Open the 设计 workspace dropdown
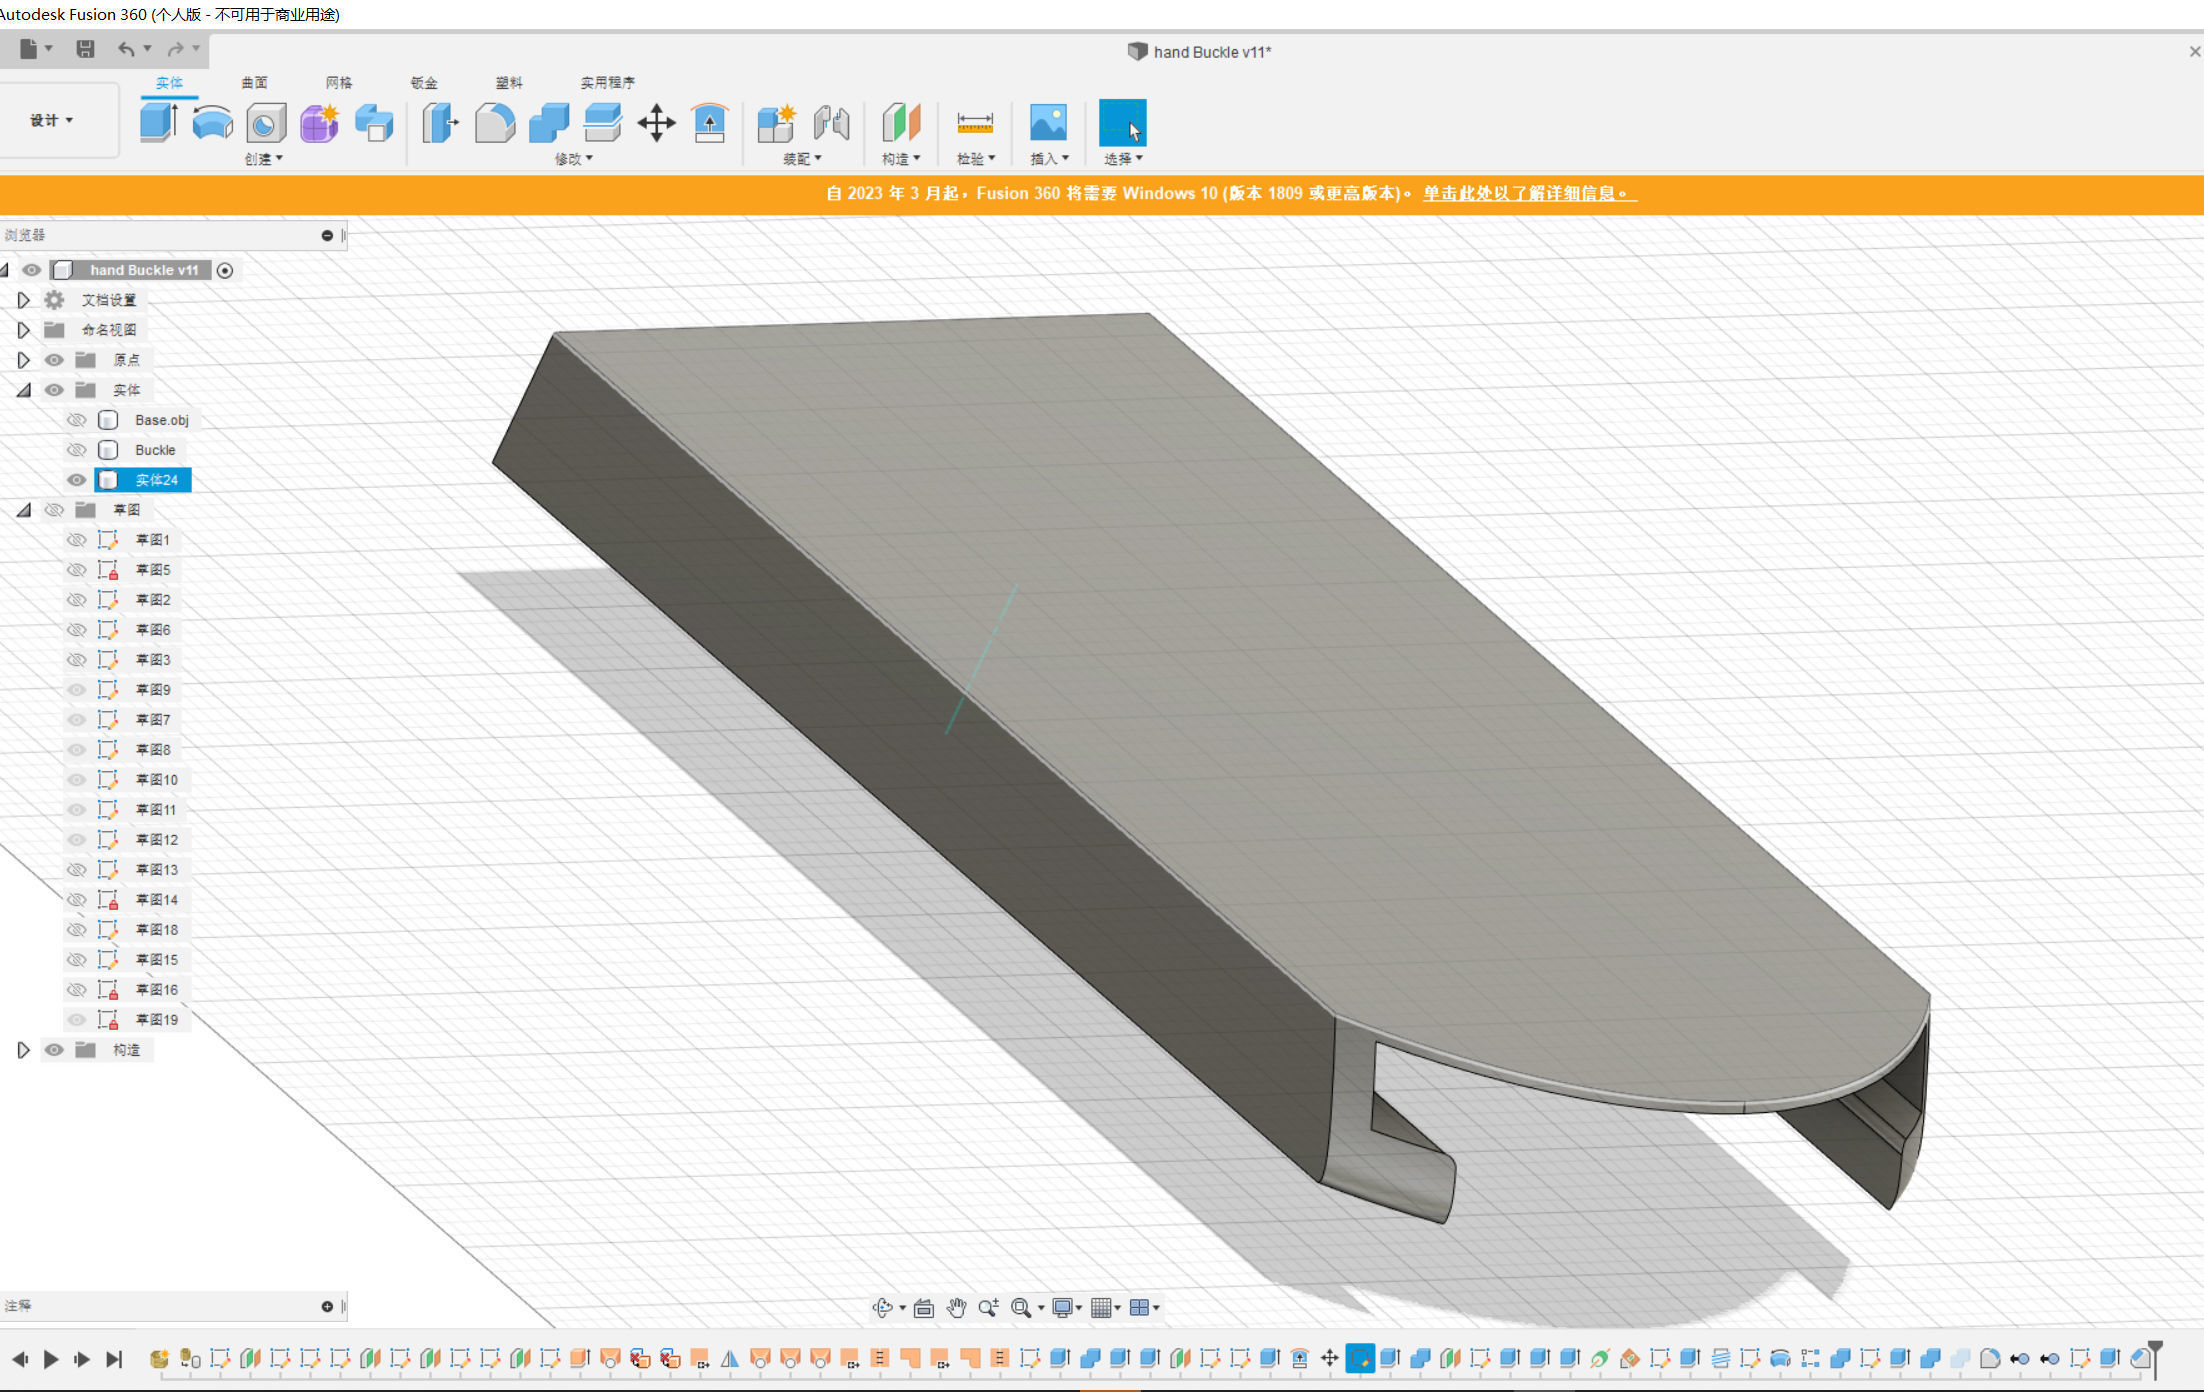 point(52,120)
